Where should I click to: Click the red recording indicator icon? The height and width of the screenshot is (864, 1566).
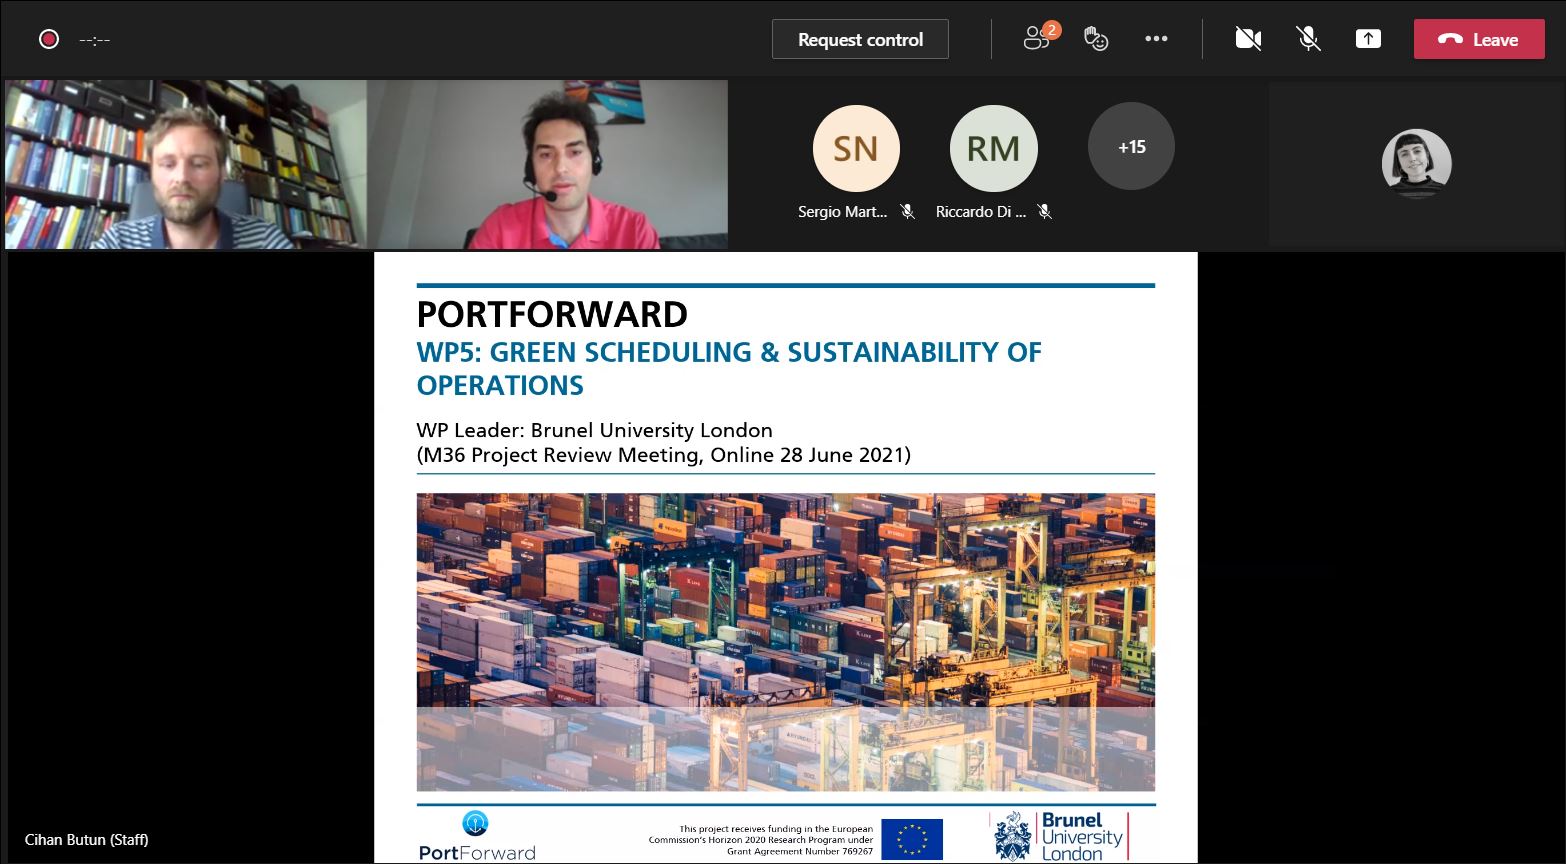click(49, 39)
